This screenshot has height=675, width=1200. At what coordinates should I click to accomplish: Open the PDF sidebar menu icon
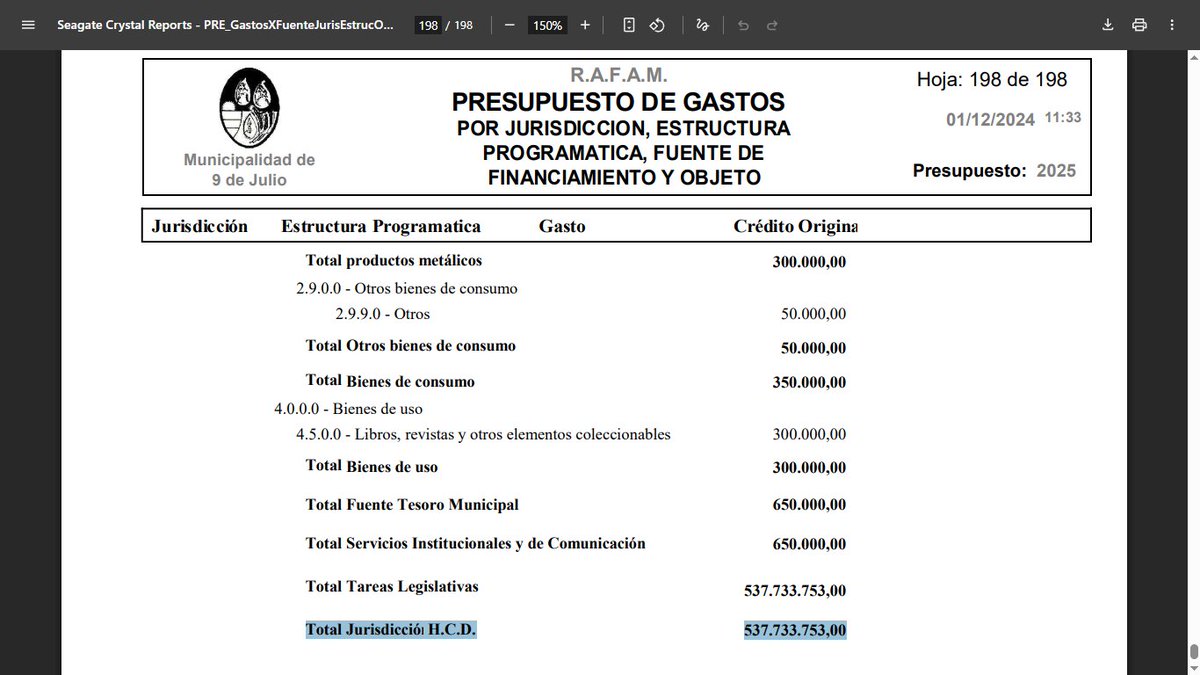[x=27, y=25]
